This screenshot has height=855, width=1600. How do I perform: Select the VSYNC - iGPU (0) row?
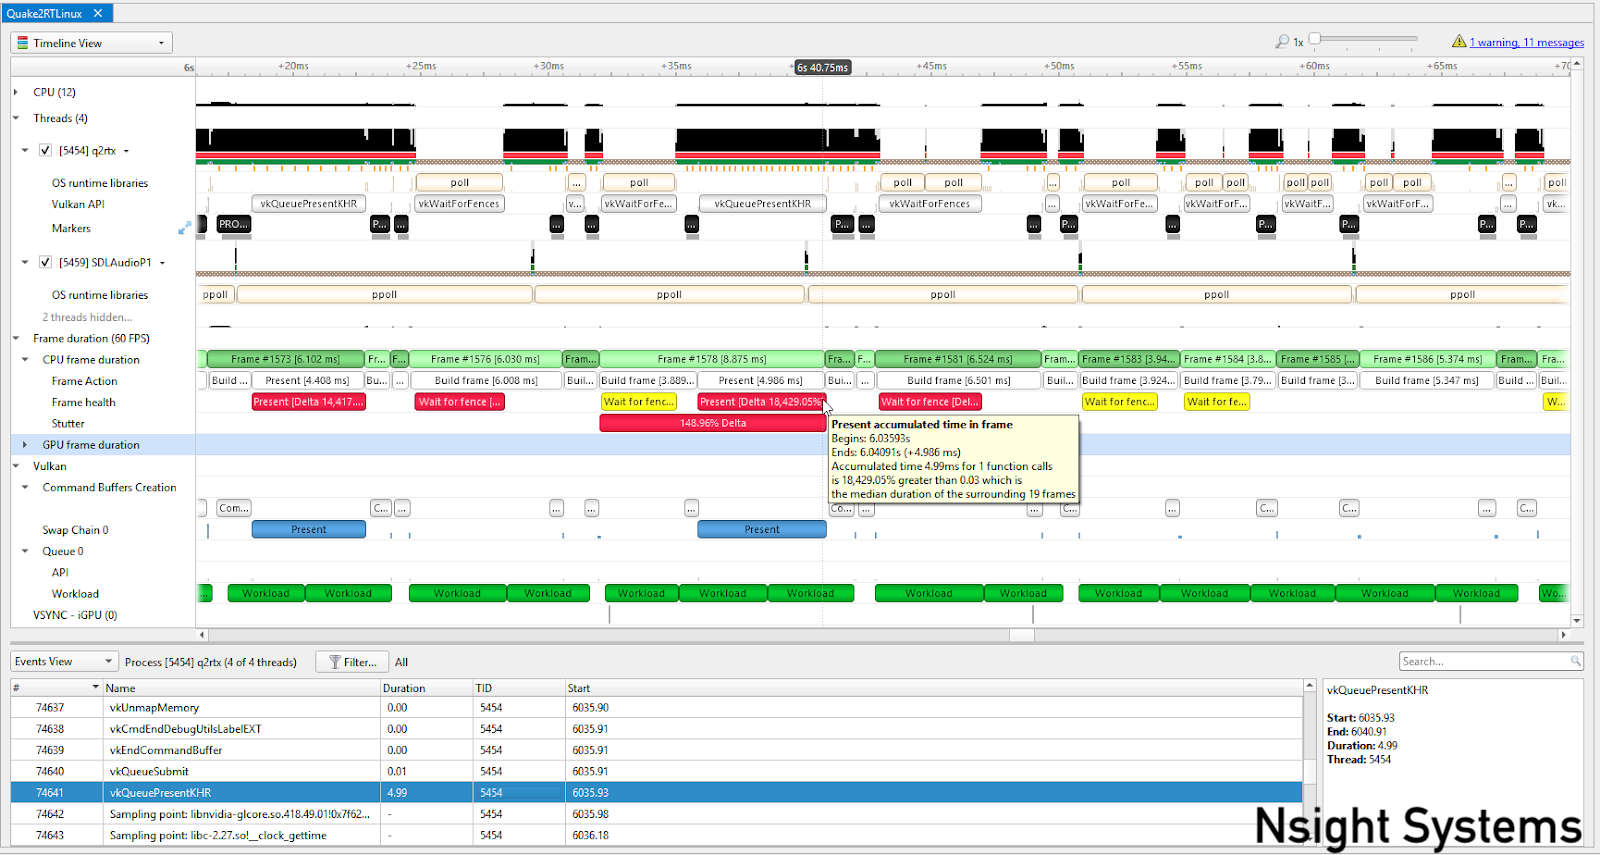click(x=75, y=615)
